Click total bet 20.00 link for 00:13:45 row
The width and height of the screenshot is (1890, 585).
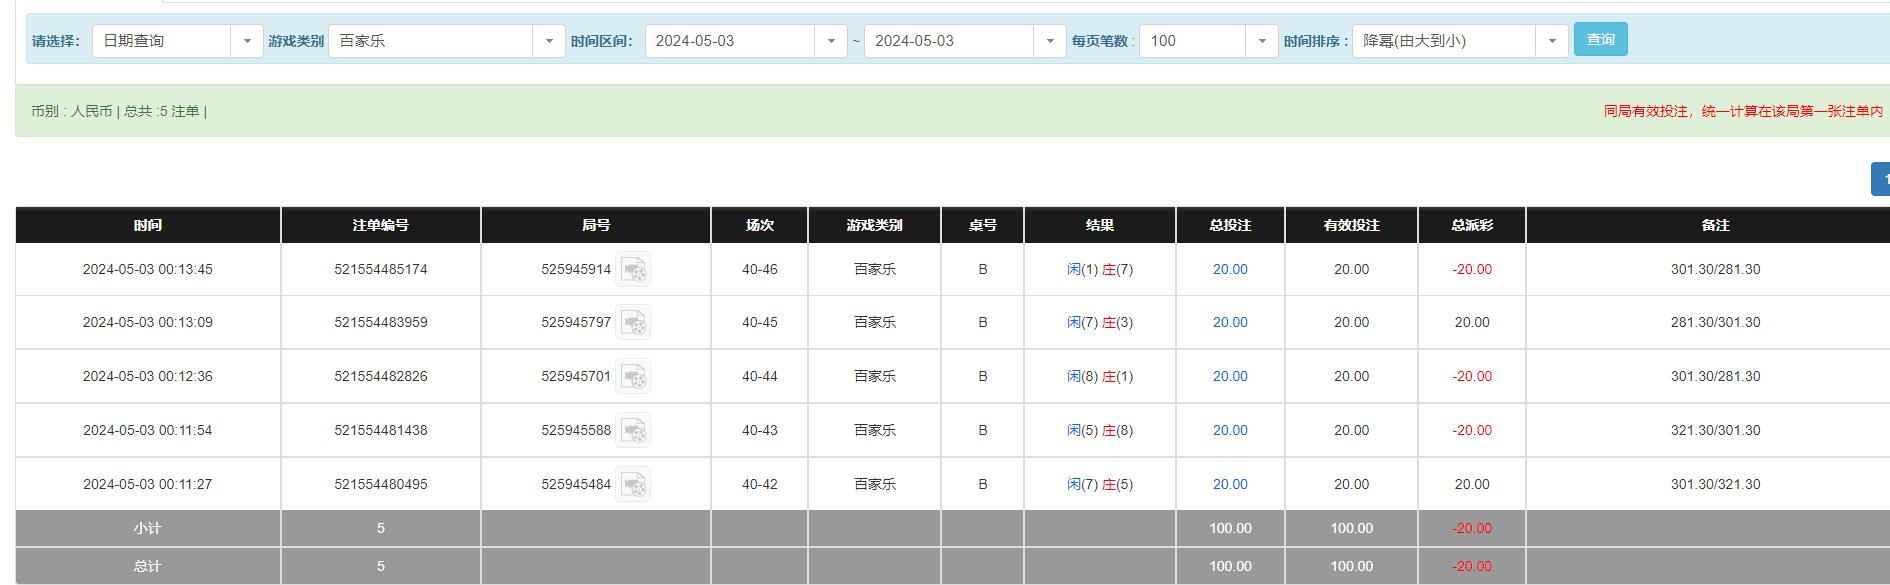(1230, 270)
